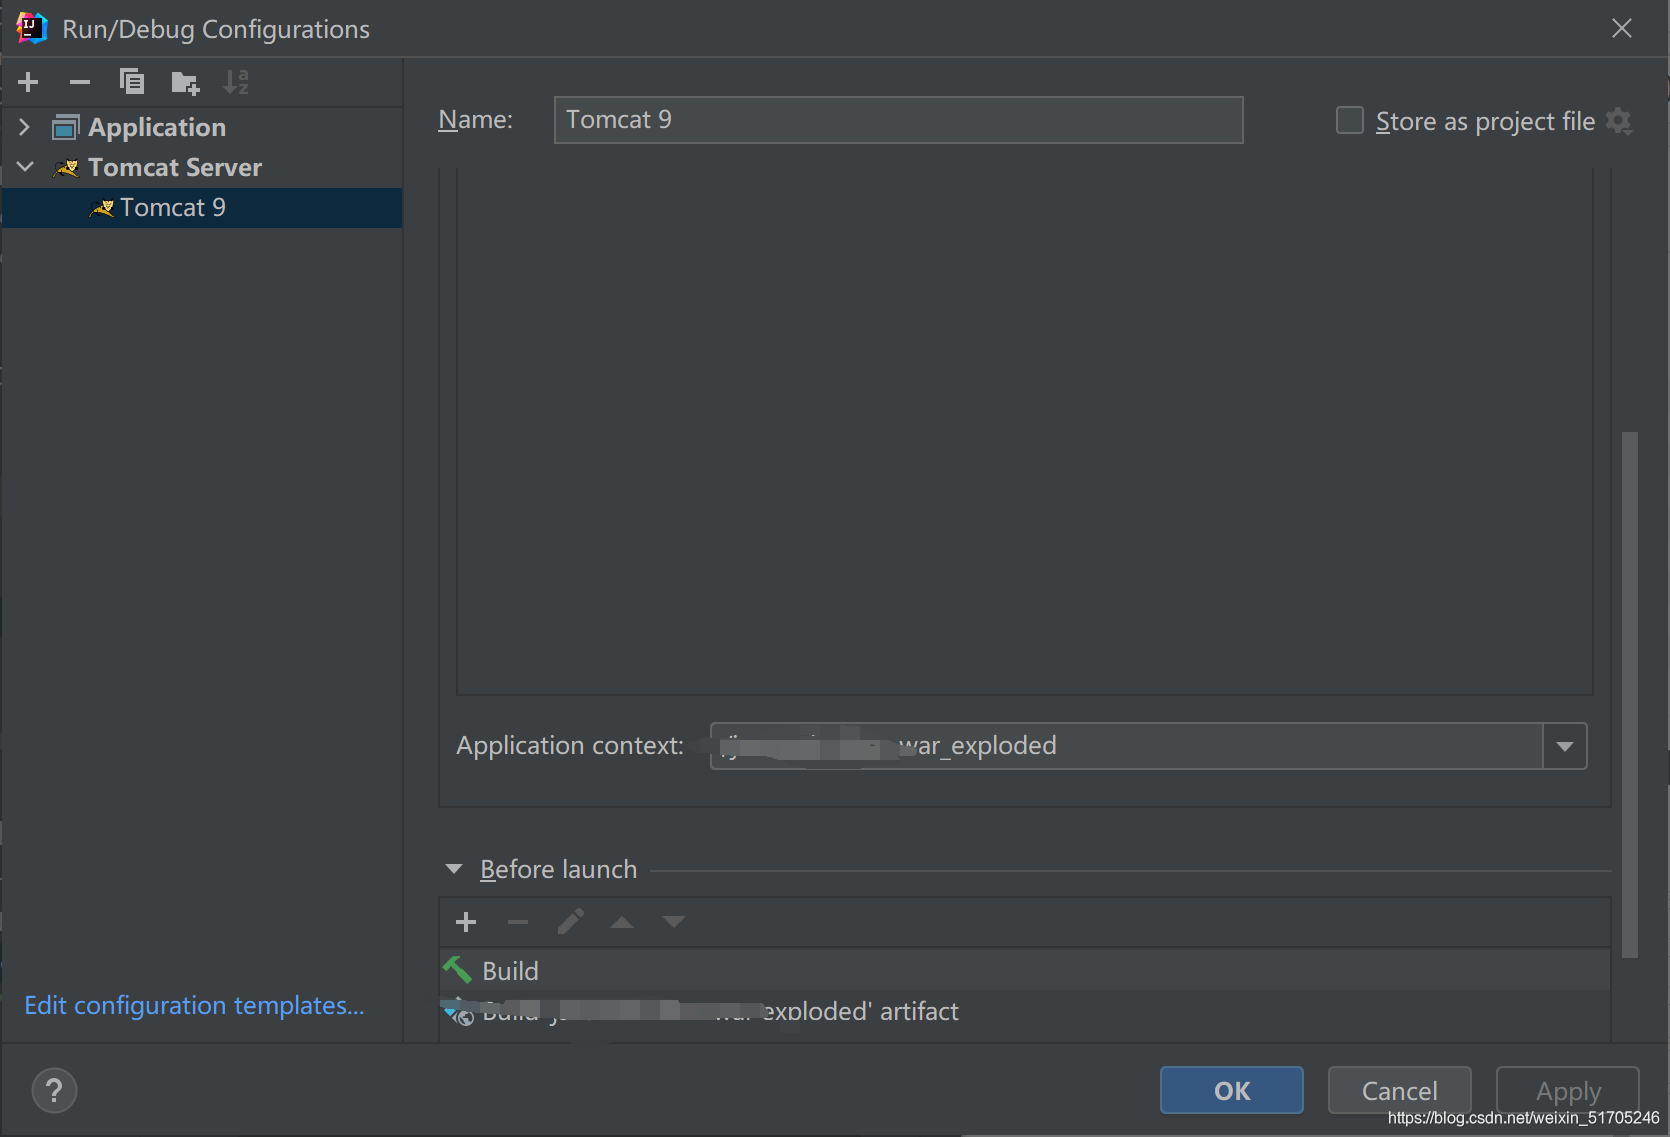The height and width of the screenshot is (1137, 1670).
Task: Apply the configuration changes
Action: coord(1566,1090)
